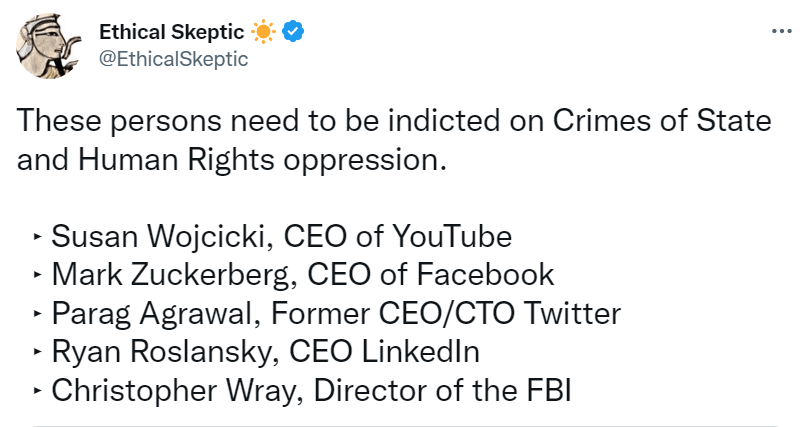804x427 pixels.
Task: Click the name Susan Wojcicki
Action: (160, 237)
